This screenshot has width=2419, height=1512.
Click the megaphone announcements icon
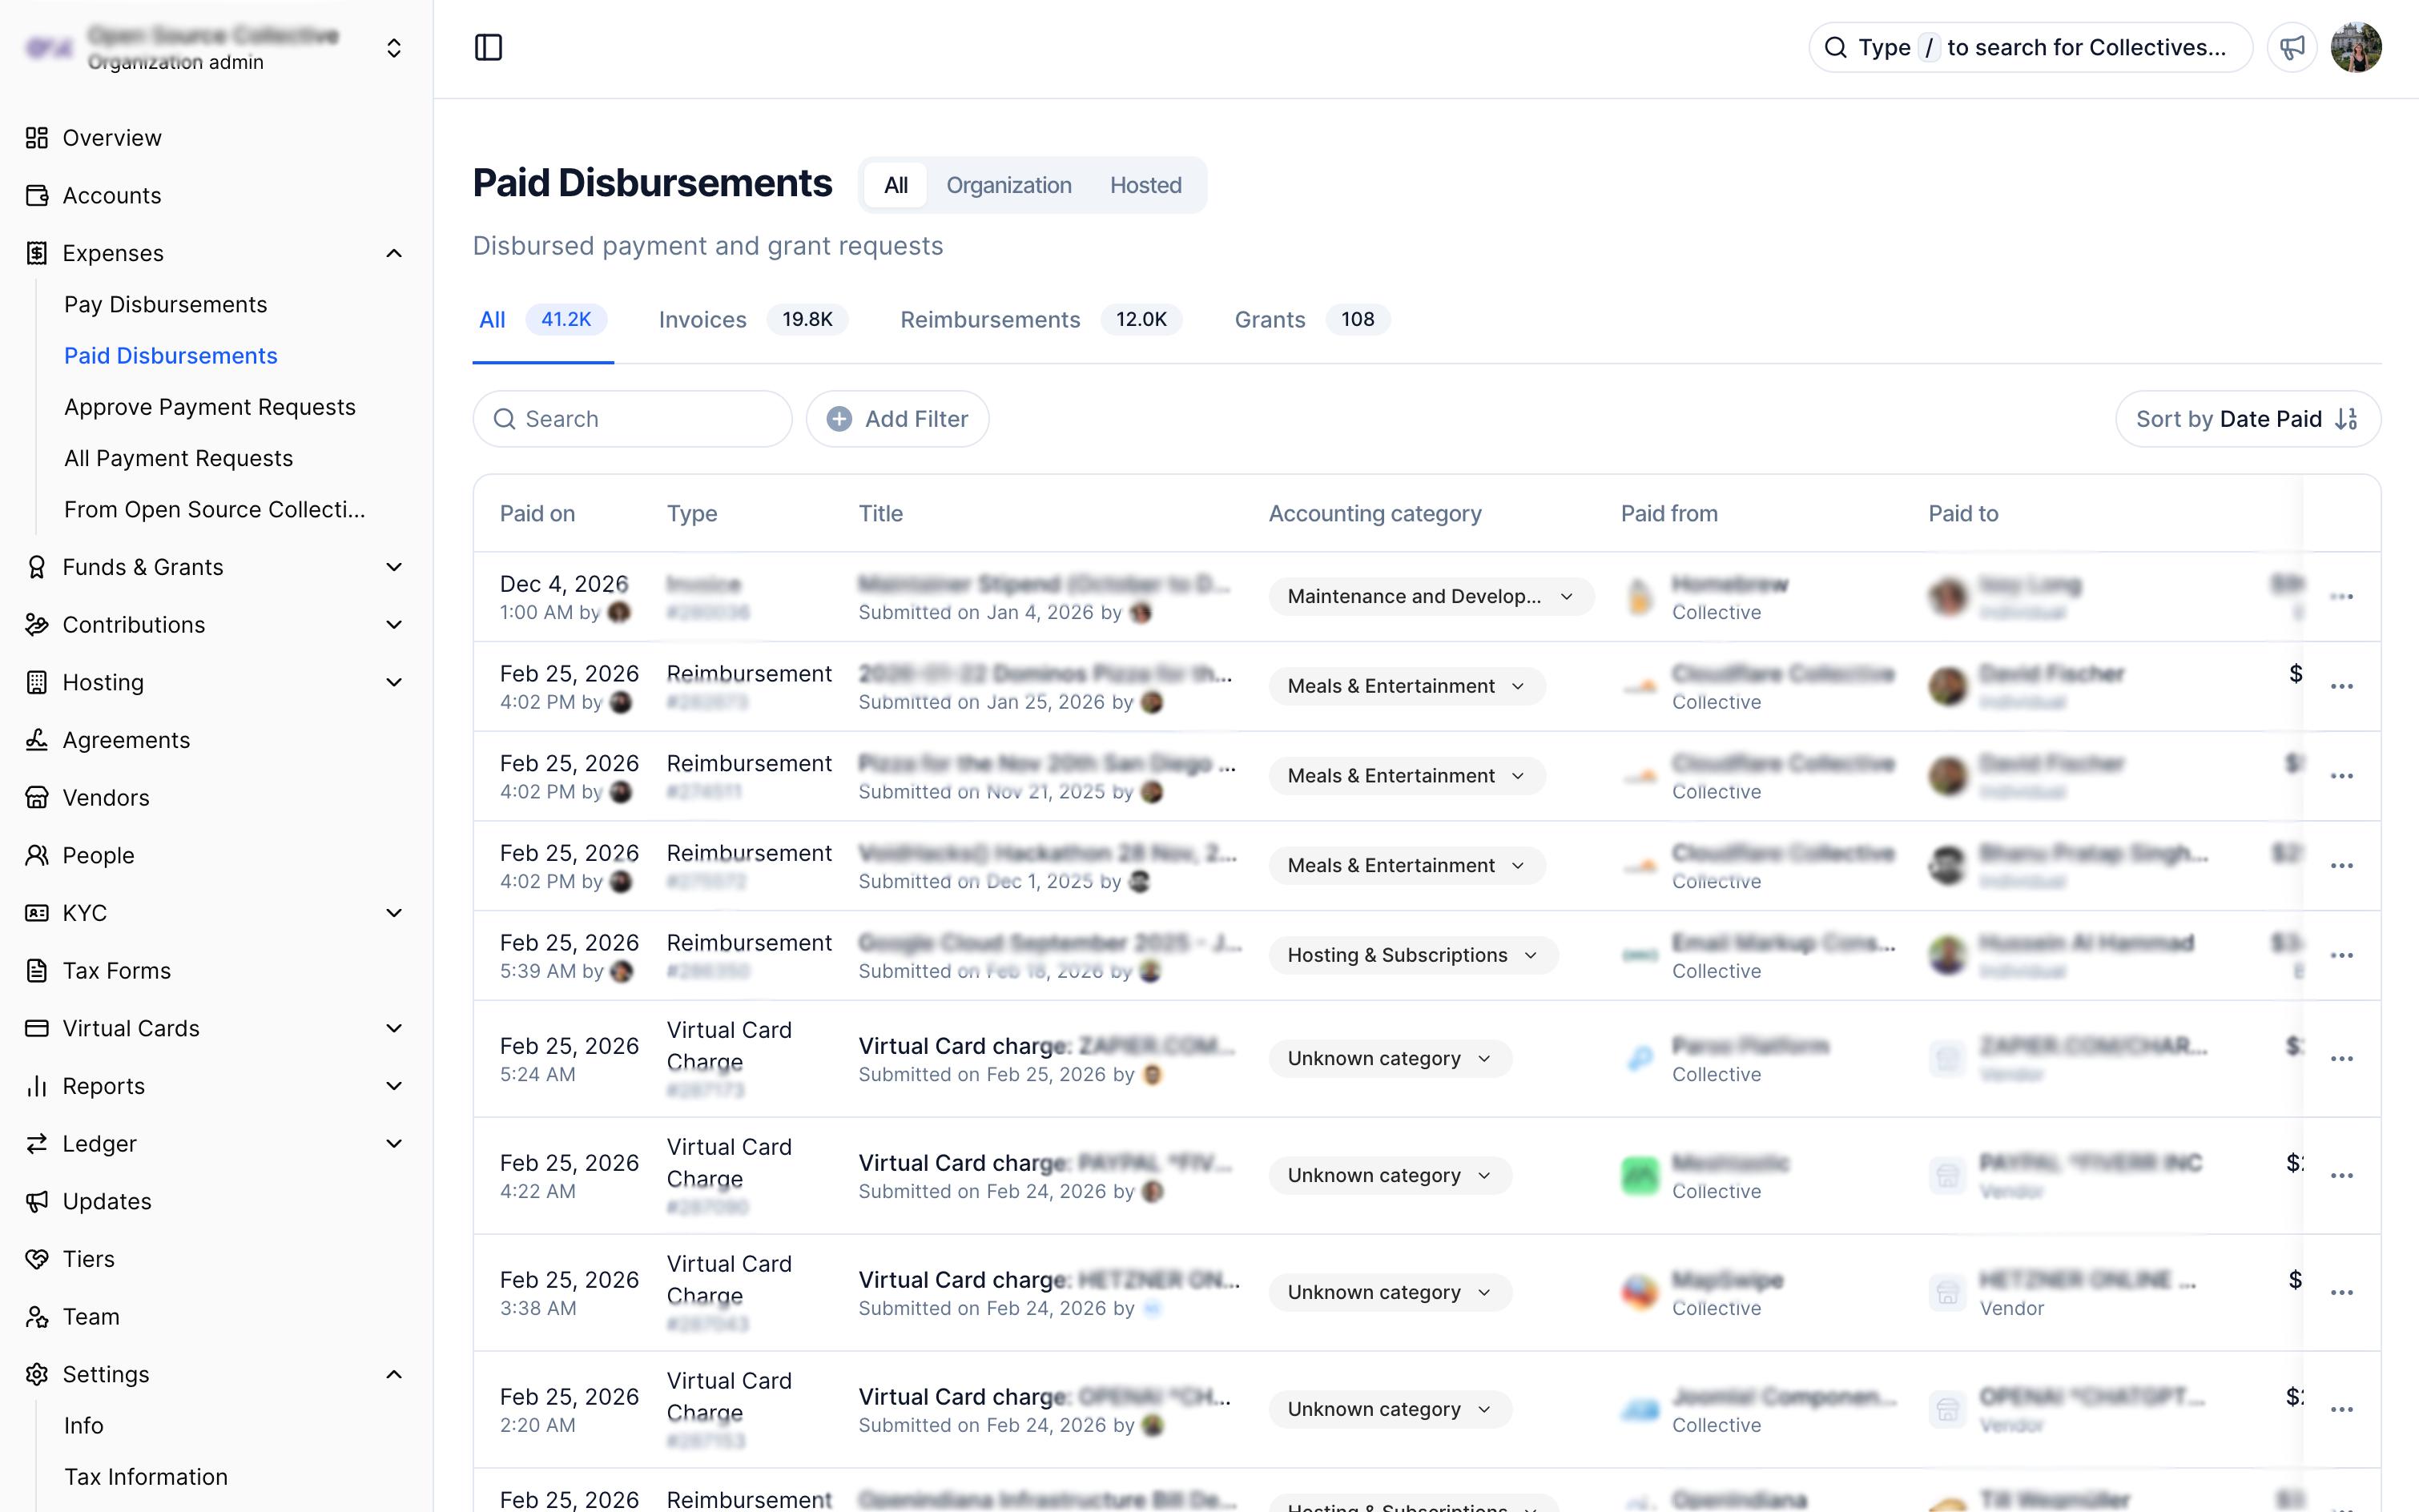point(2292,47)
